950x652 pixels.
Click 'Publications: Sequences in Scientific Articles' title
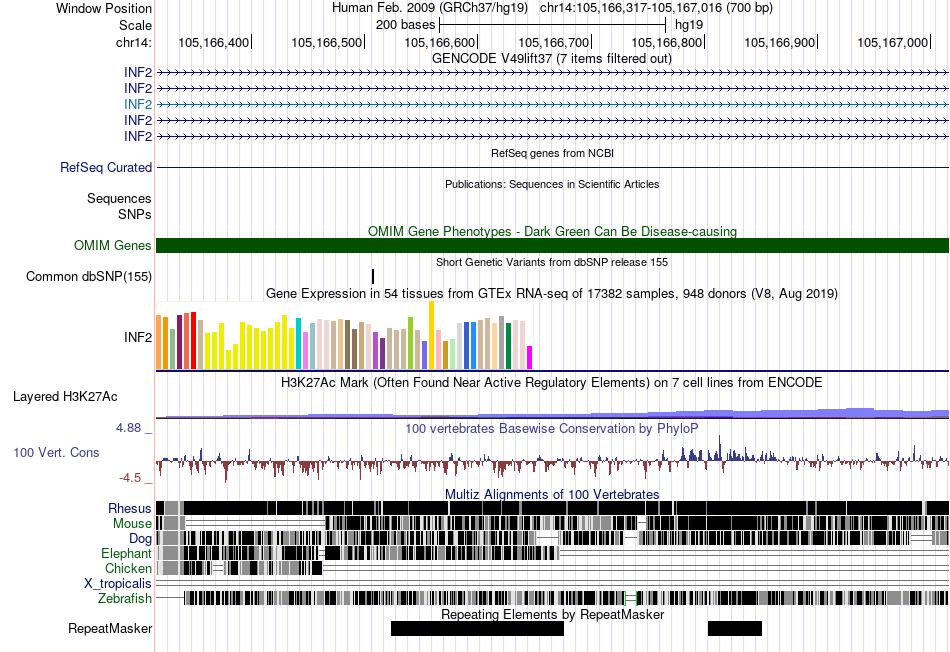(552, 184)
